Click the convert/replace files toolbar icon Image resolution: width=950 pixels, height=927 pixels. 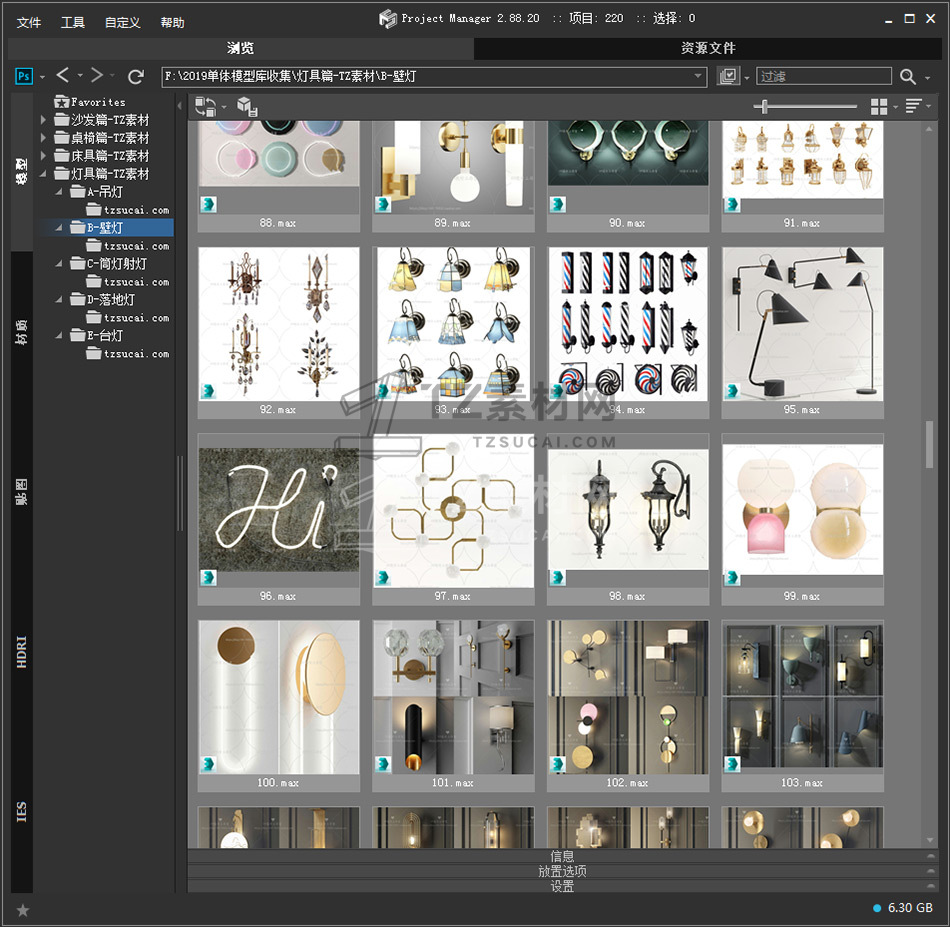[206, 106]
